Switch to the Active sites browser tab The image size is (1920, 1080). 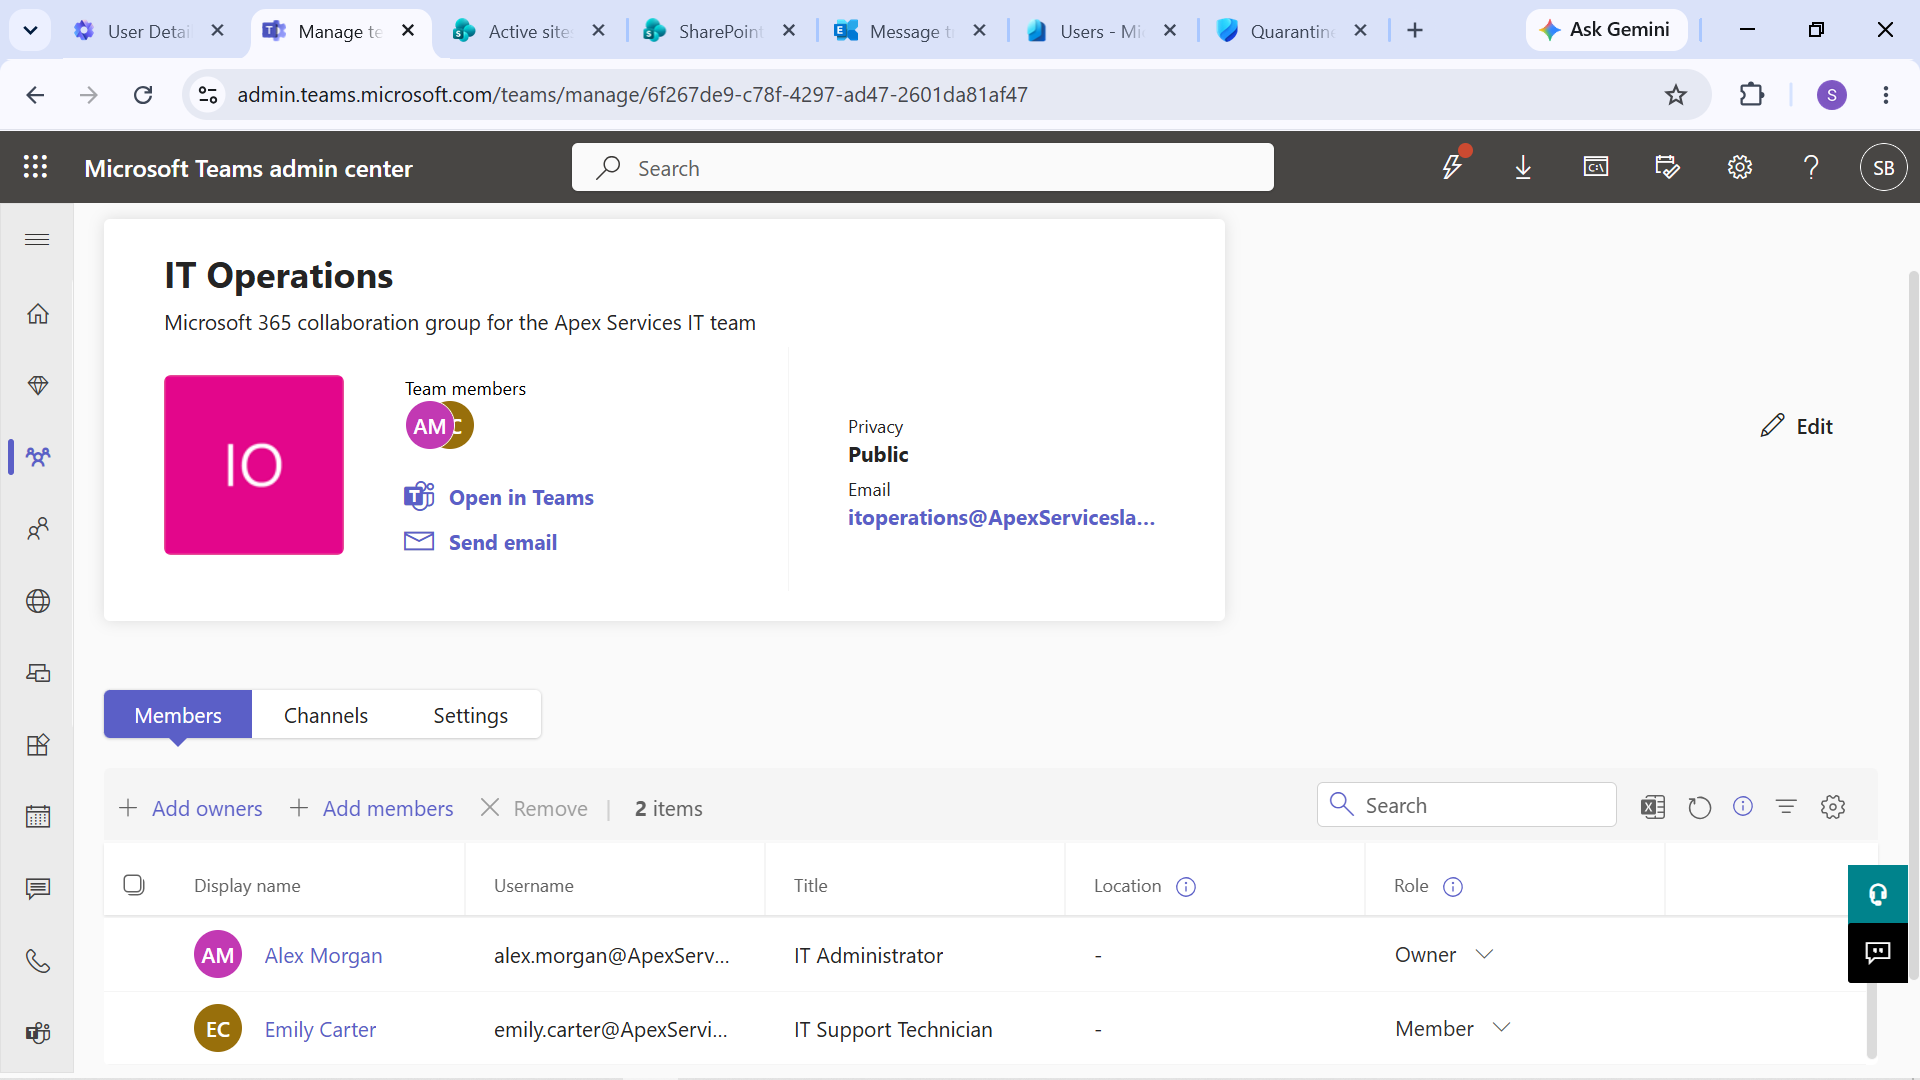point(528,31)
